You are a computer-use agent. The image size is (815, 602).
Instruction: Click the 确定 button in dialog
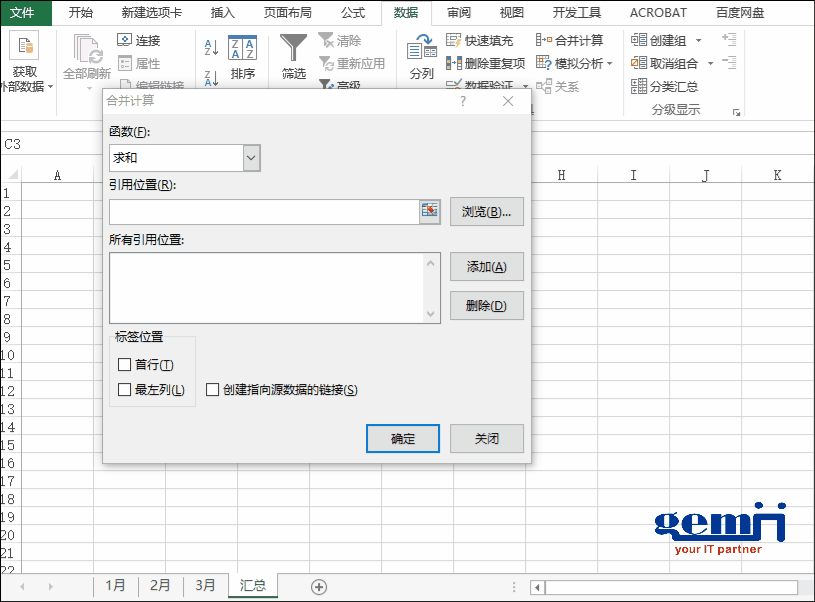click(403, 439)
